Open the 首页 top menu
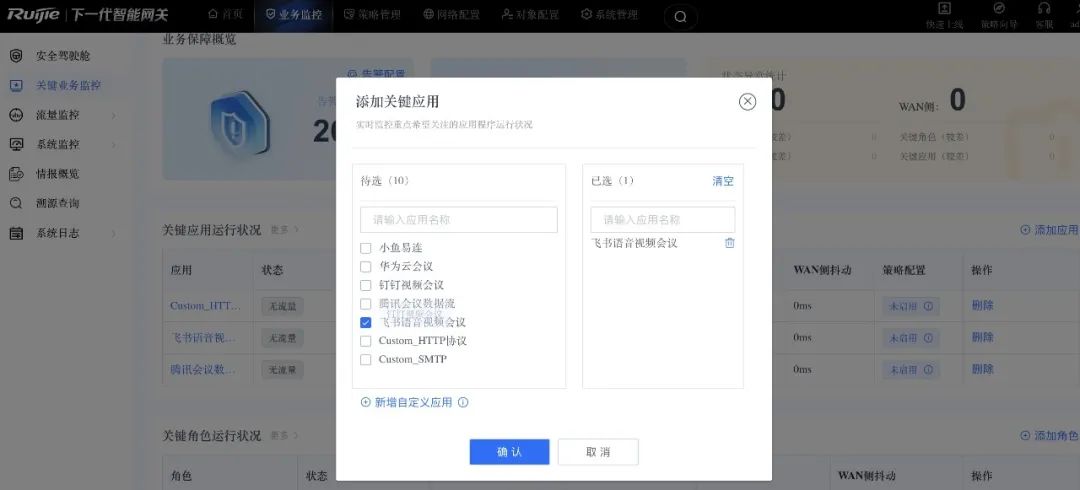The image size is (1080, 490). point(225,14)
